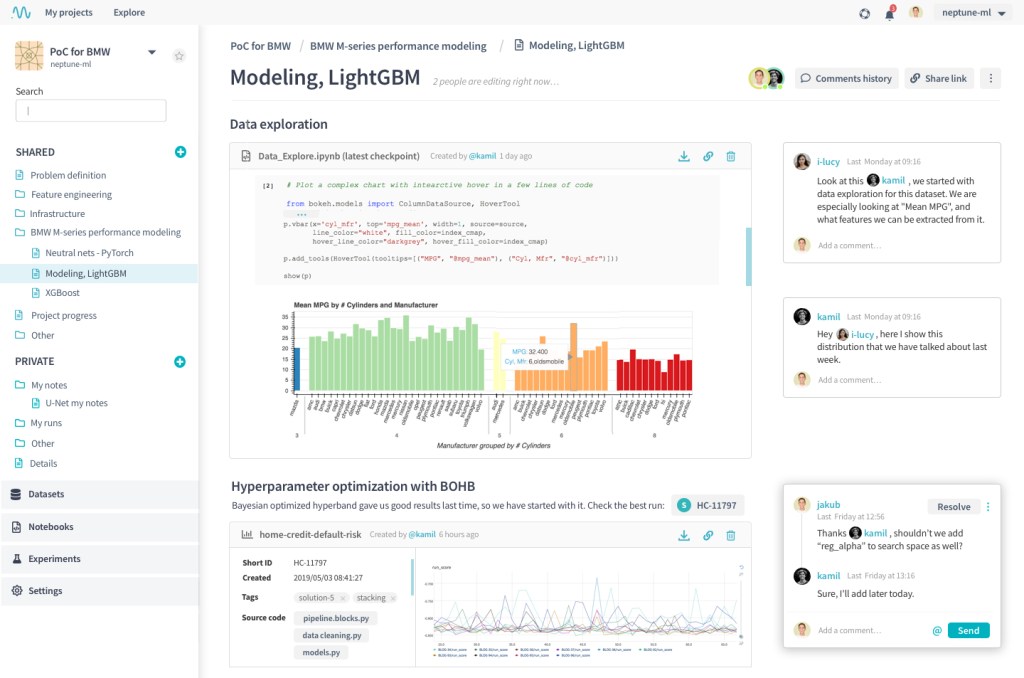This screenshot has width=1024, height=678.
Task: Open the Notebooks section
Action: (99, 527)
